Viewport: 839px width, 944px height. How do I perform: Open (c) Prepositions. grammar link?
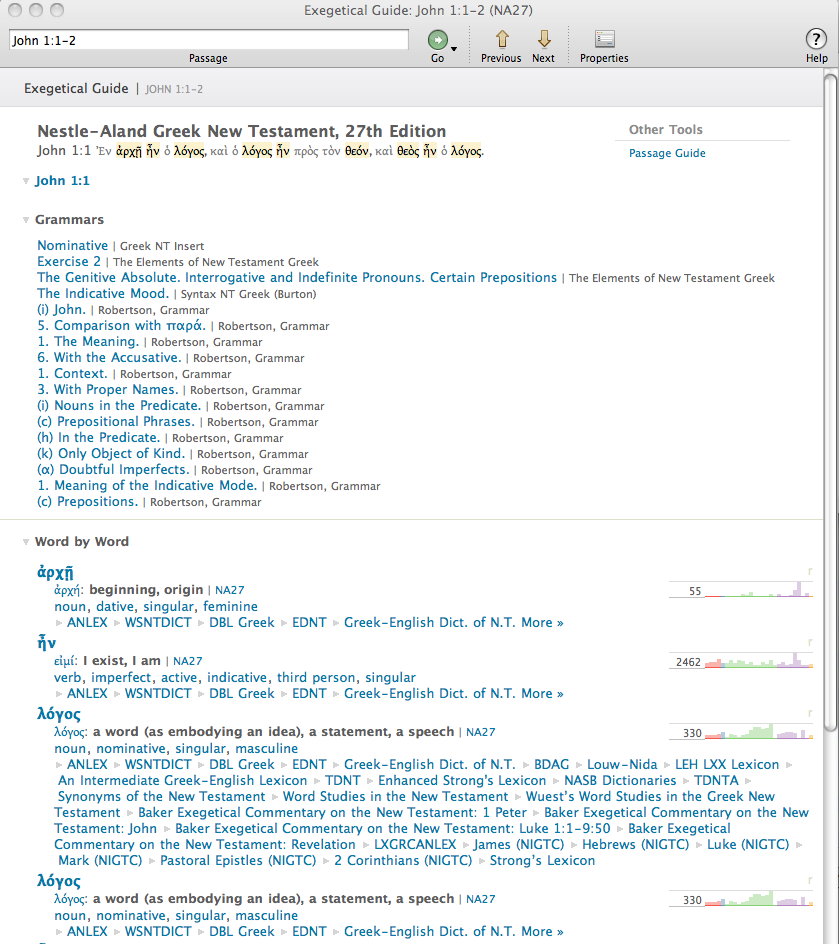pos(88,502)
